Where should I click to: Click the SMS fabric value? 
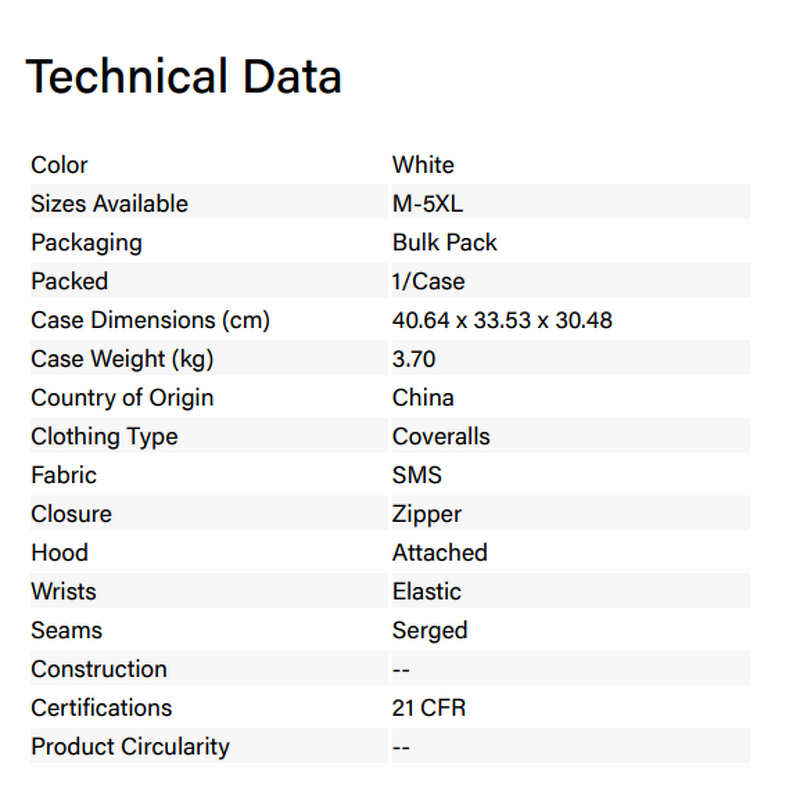click(417, 475)
